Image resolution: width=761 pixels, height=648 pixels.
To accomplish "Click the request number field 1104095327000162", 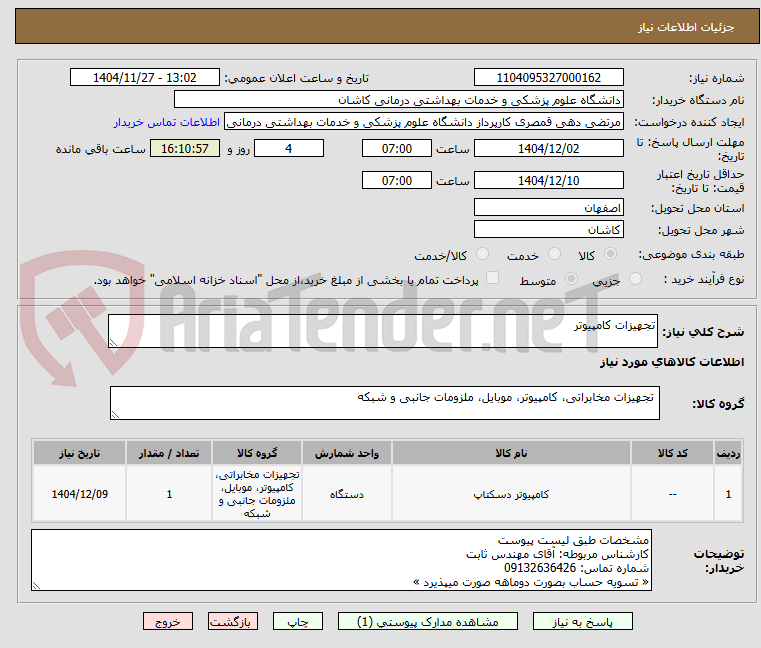I will point(548,78).
